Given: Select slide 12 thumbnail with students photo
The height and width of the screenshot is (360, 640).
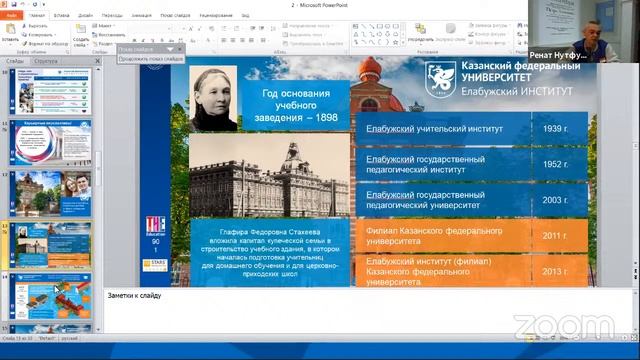Looking at the screenshot, I should pos(50,194).
